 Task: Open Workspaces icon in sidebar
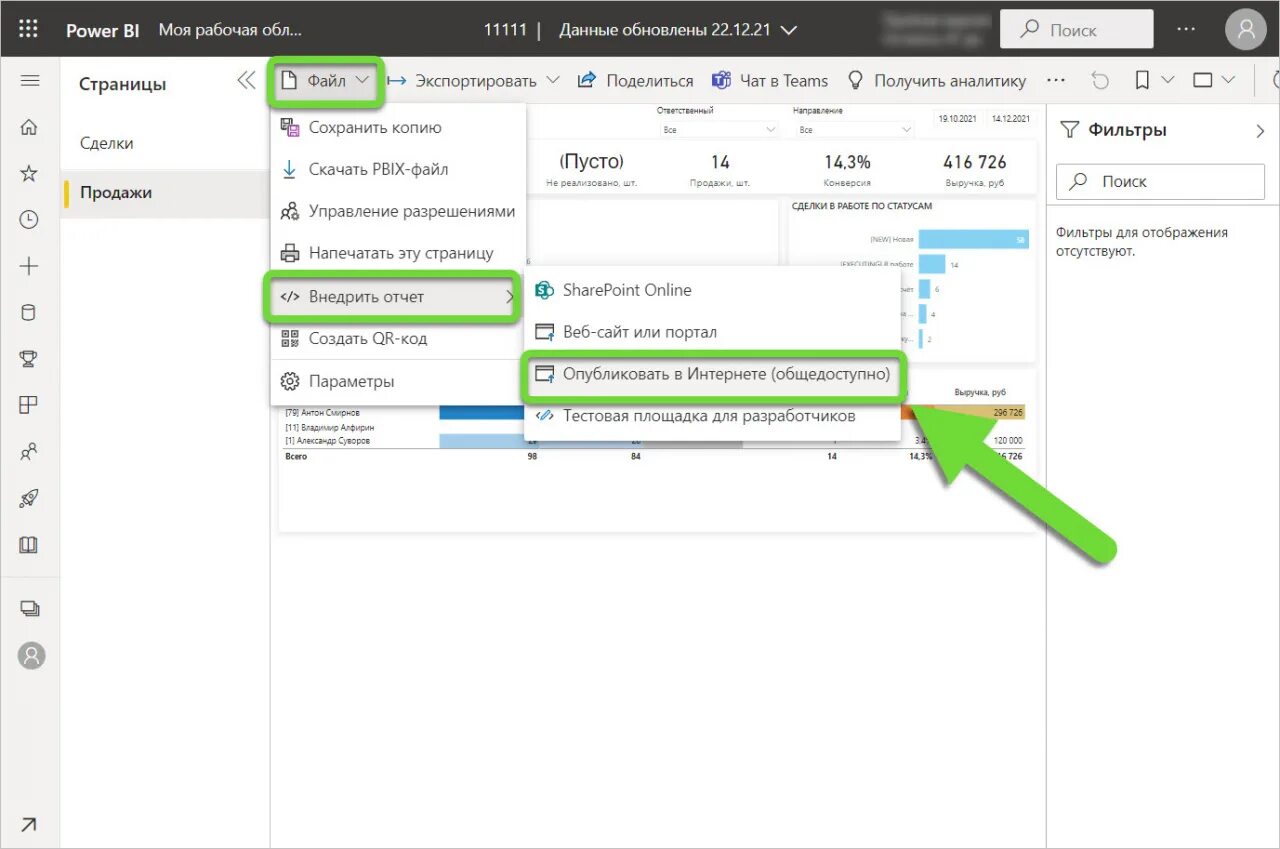coord(29,608)
